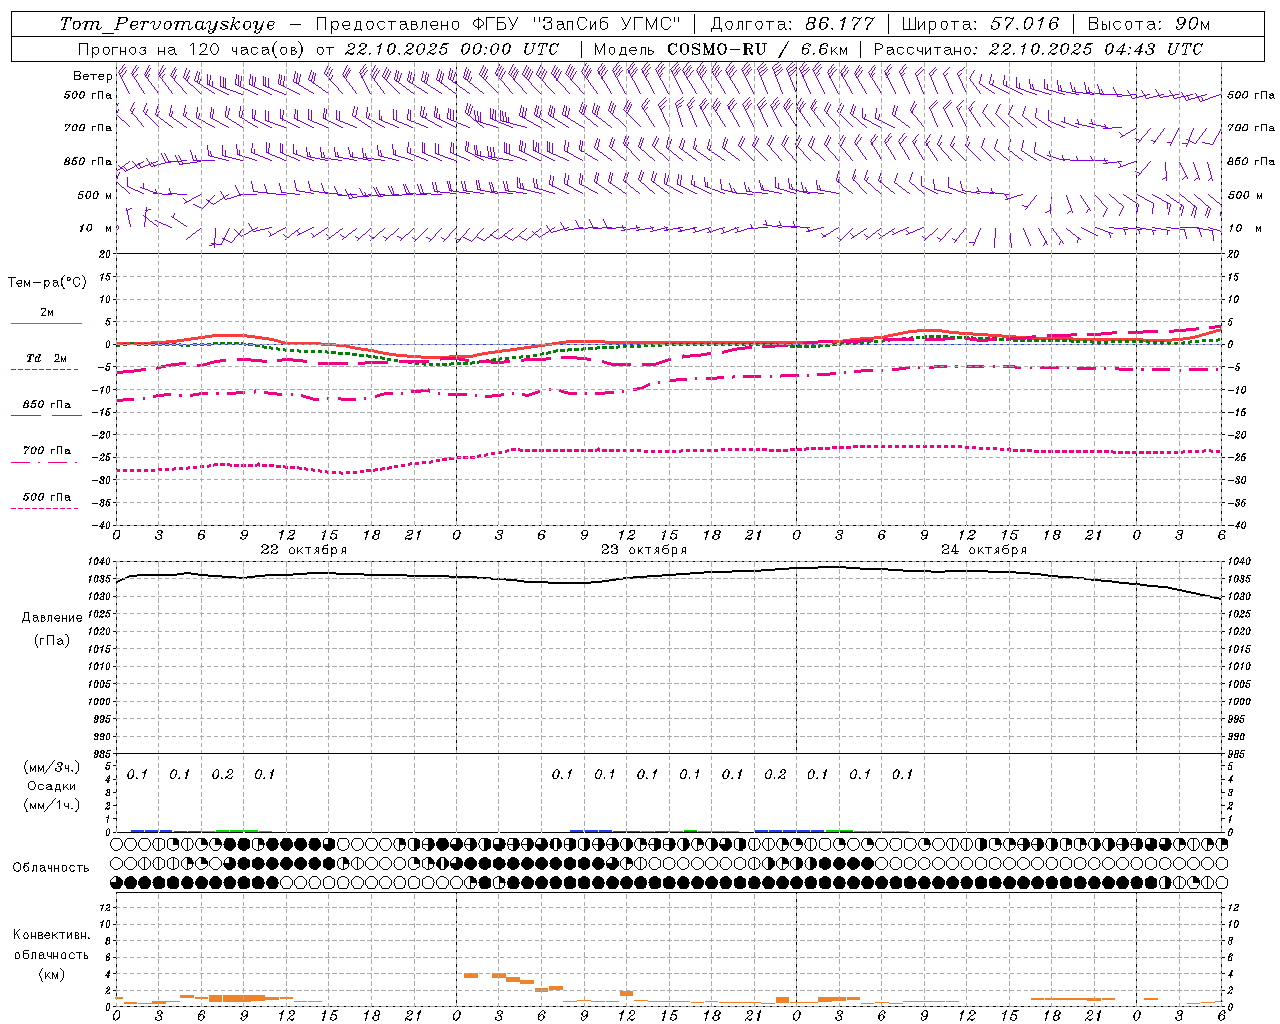Click the (гПа) unit under Давление
The width and height of the screenshot is (1280, 1024).
52,641
